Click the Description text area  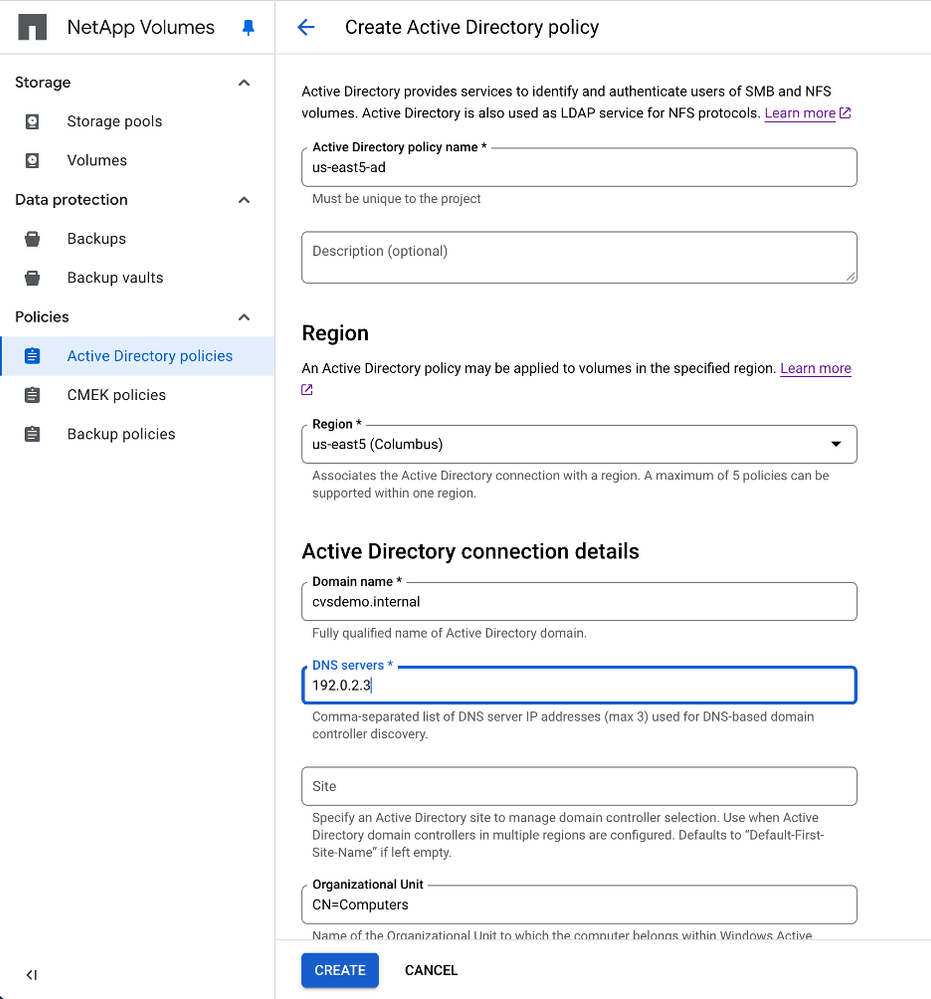click(579, 258)
